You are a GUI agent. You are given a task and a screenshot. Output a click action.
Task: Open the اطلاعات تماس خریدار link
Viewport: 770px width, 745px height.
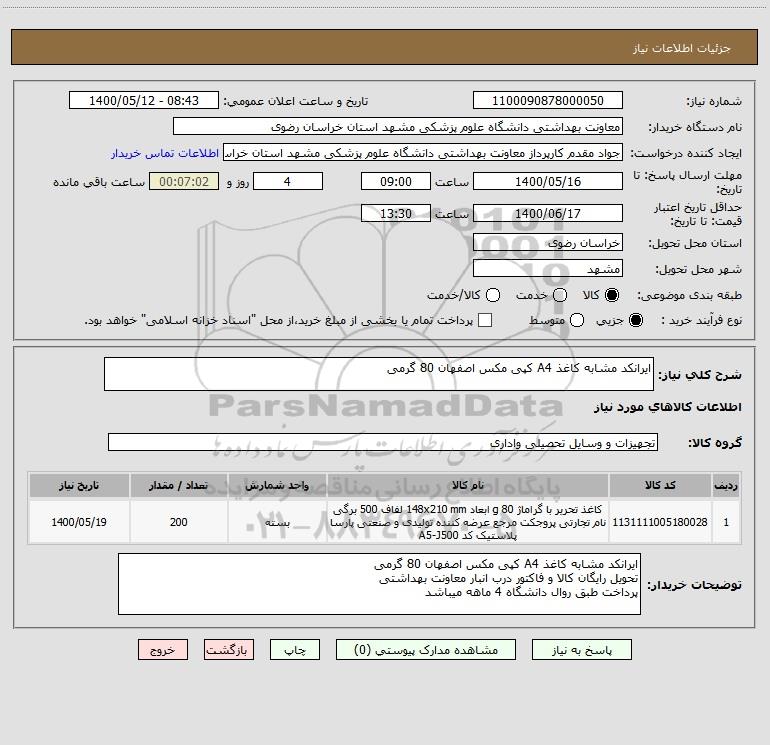coord(165,153)
